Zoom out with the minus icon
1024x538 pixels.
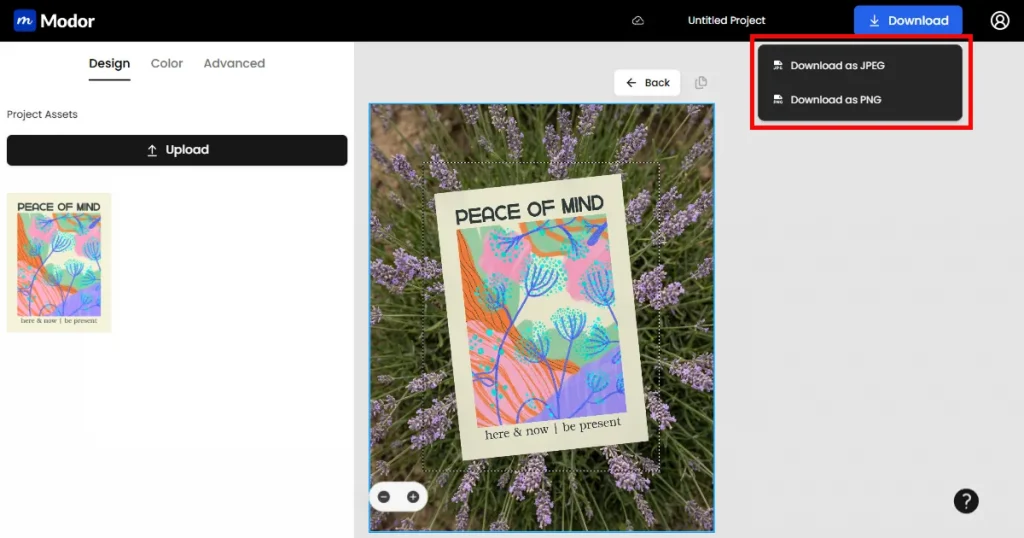pos(385,497)
